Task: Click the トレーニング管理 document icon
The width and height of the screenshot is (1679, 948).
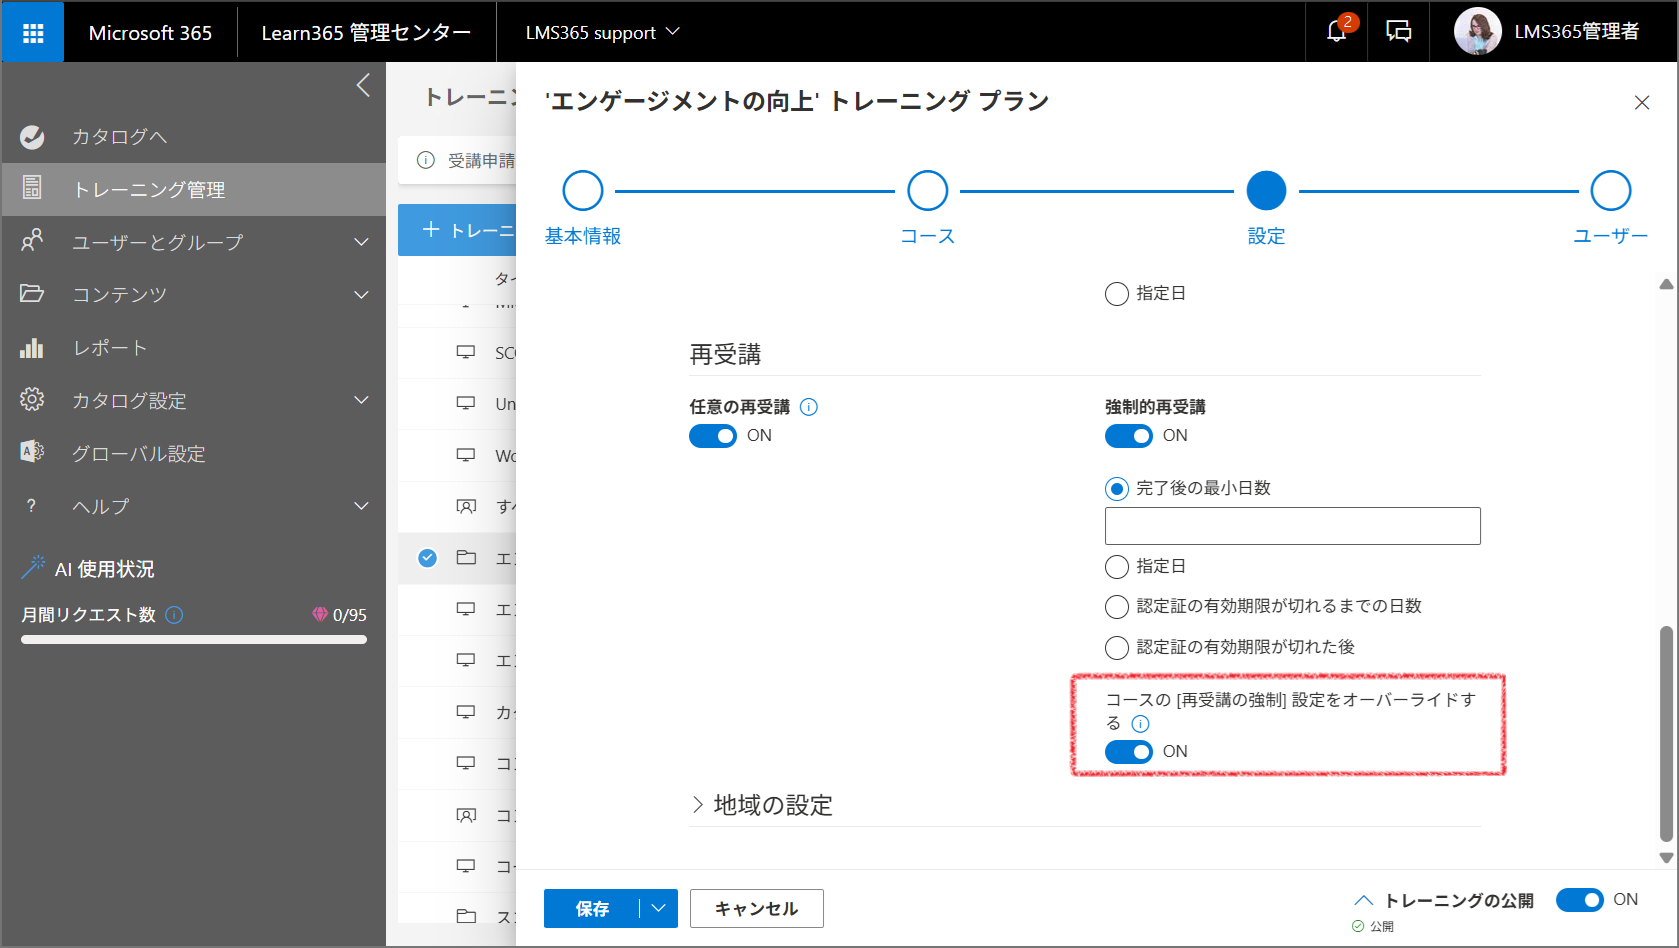Action: coord(32,188)
